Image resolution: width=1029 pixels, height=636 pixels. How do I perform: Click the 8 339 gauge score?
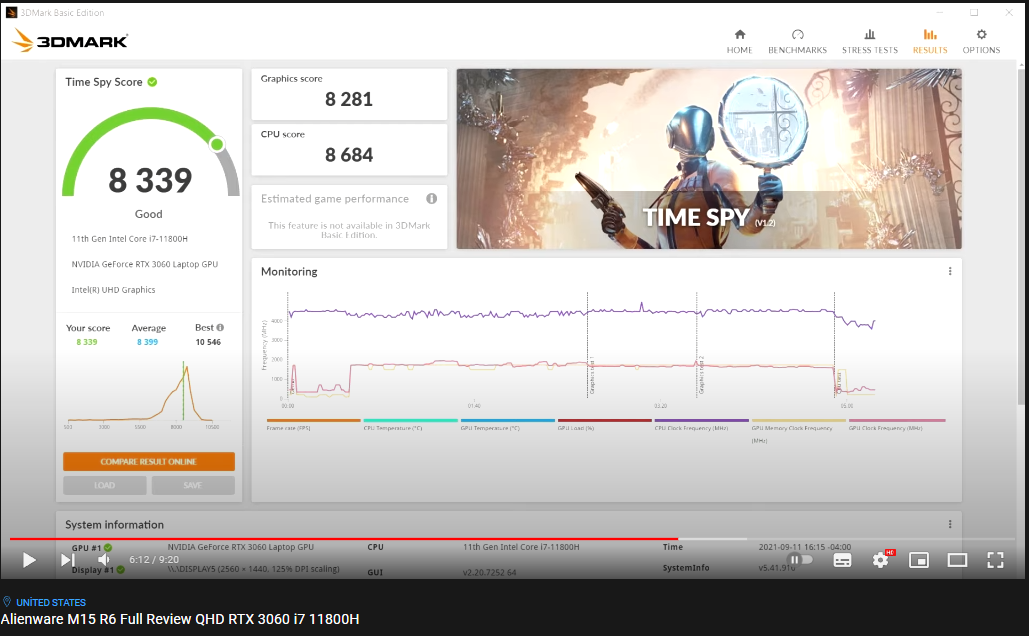[150, 180]
